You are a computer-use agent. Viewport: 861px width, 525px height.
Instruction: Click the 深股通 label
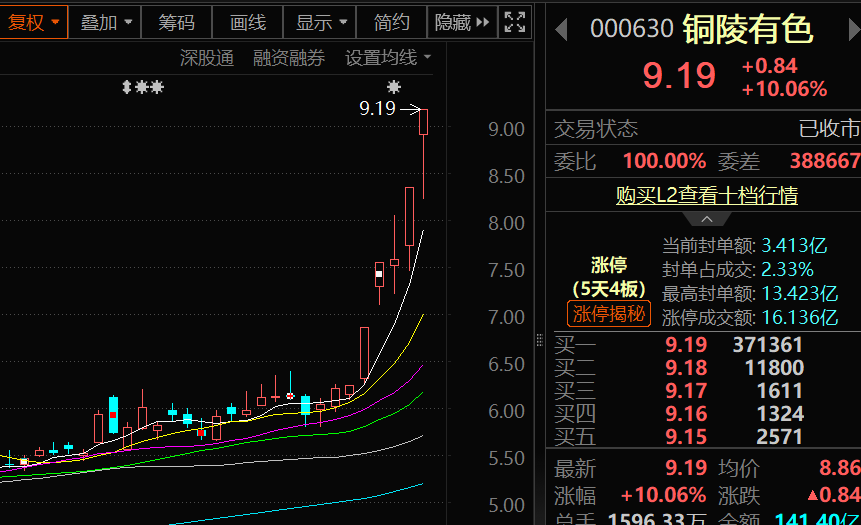pos(207,58)
